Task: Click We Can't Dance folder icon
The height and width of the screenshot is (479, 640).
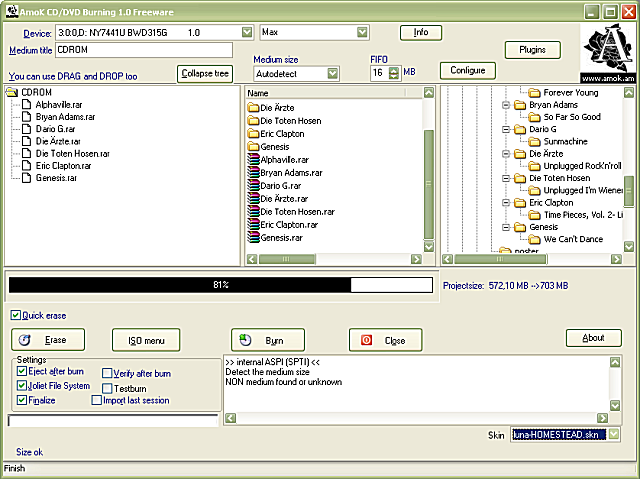Action: coord(534,239)
